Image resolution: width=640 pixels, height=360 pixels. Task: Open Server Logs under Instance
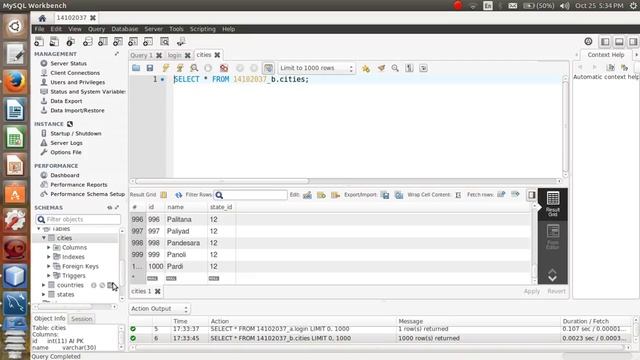pos(66,143)
